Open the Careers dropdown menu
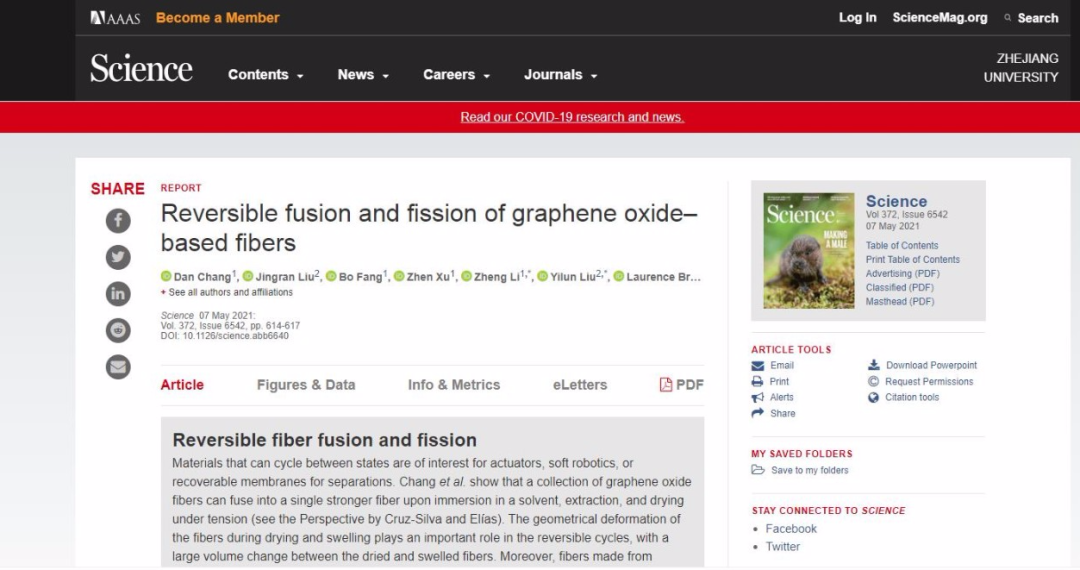 tap(457, 74)
